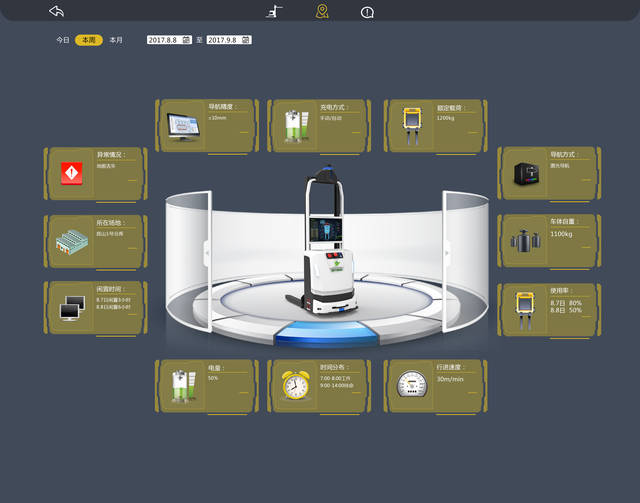Open calendar picker for end date 2017.9.8
Screen dimensions: 640x503
pyautogui.click(x=246, y=40)
